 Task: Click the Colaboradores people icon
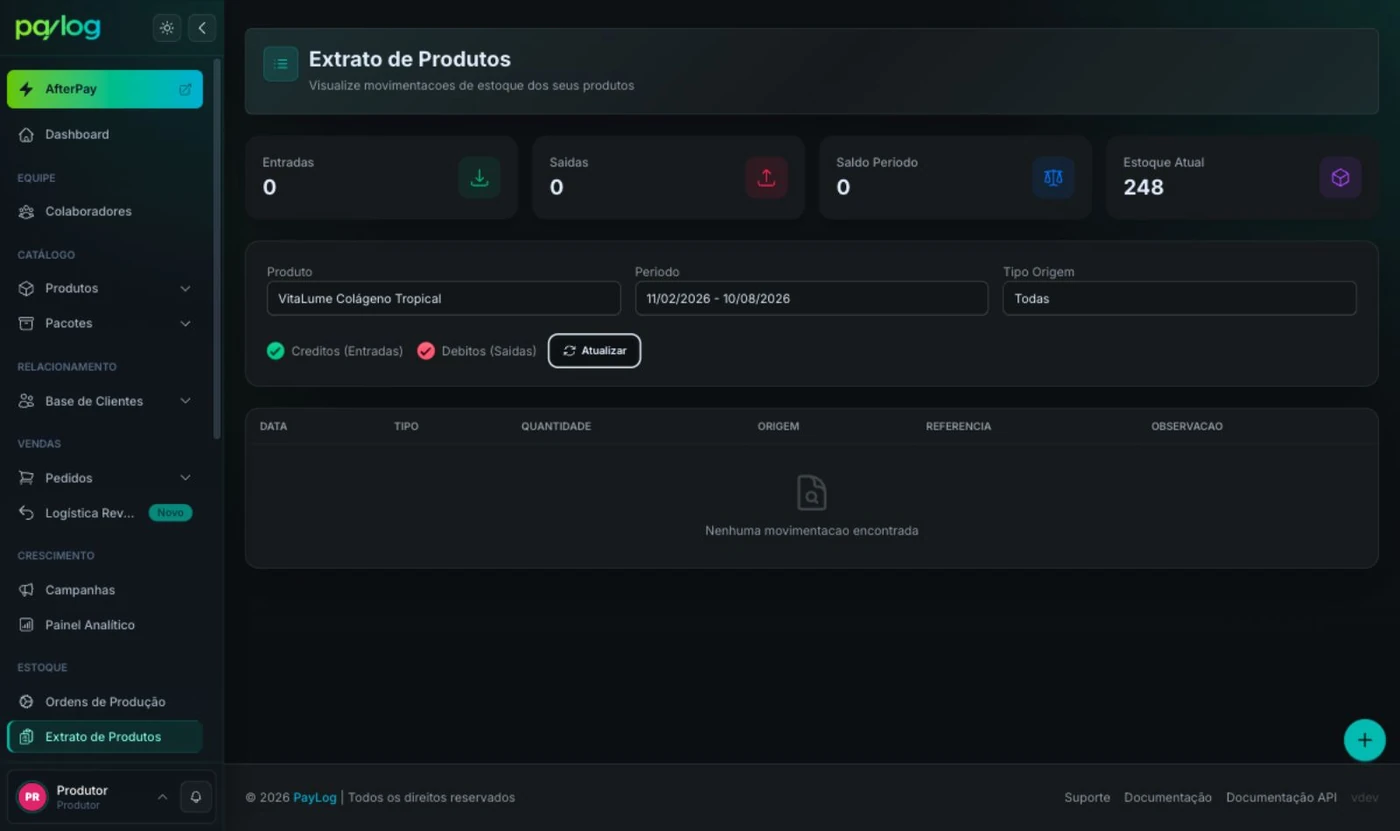click(27, 211)
